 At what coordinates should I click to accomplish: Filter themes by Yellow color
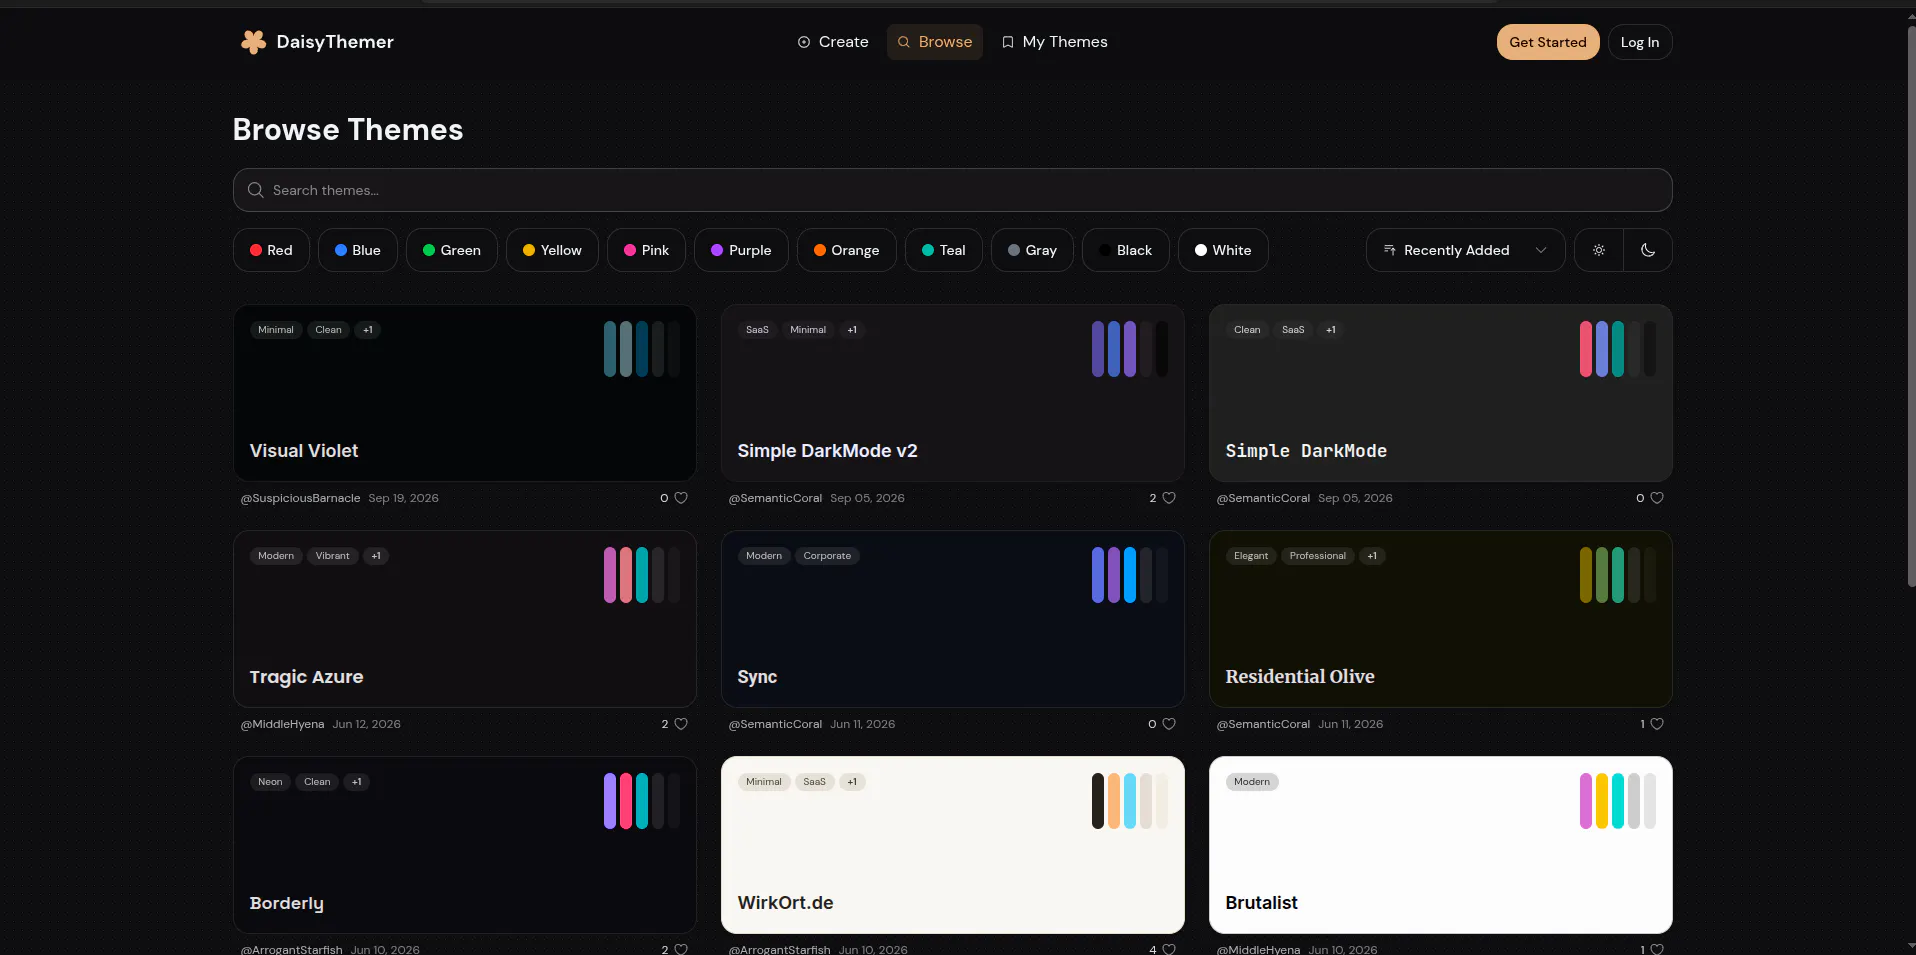click(x=552, y=250)
